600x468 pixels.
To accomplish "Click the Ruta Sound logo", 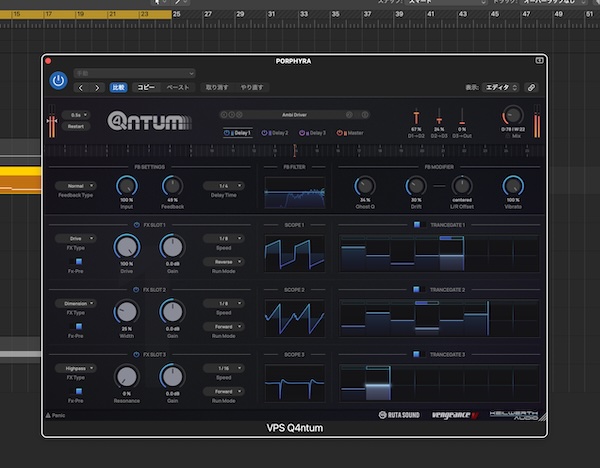I will 399,415.
